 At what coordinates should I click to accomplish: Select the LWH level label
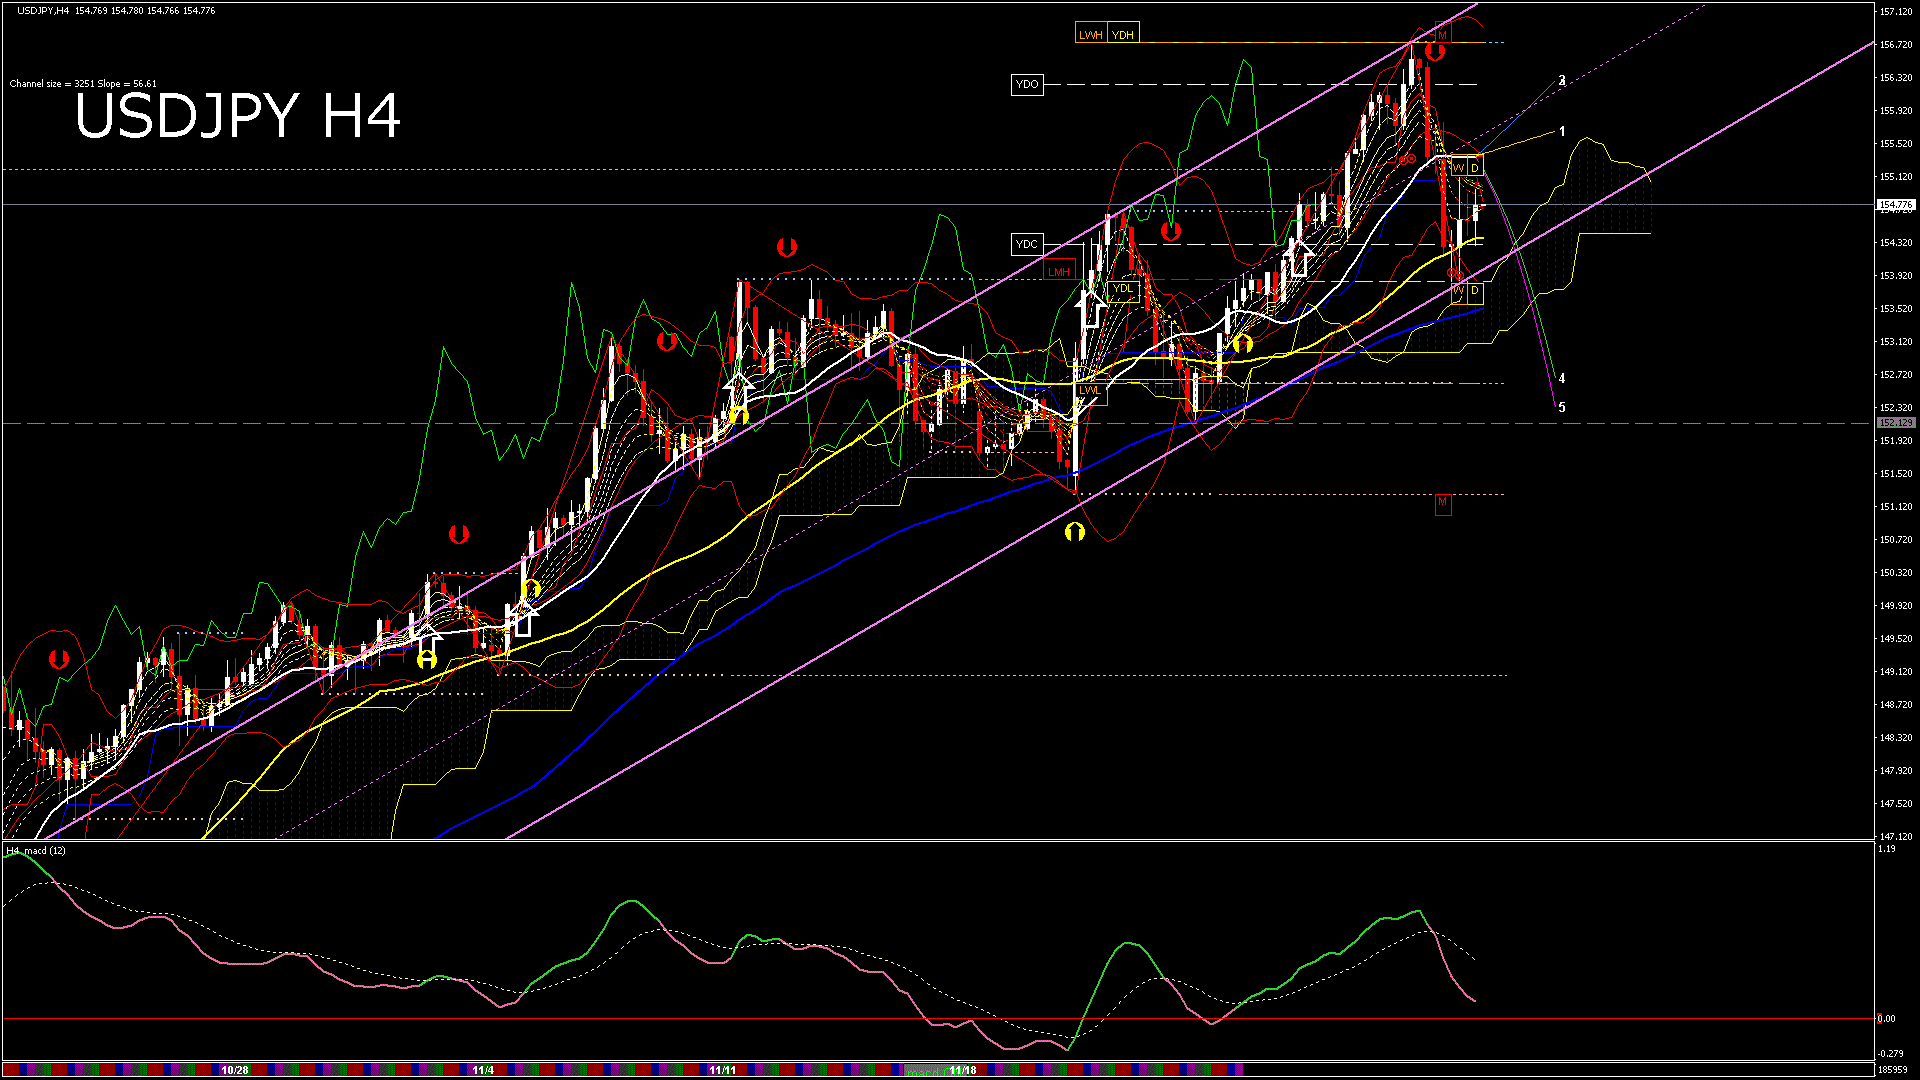(1090, 35)
